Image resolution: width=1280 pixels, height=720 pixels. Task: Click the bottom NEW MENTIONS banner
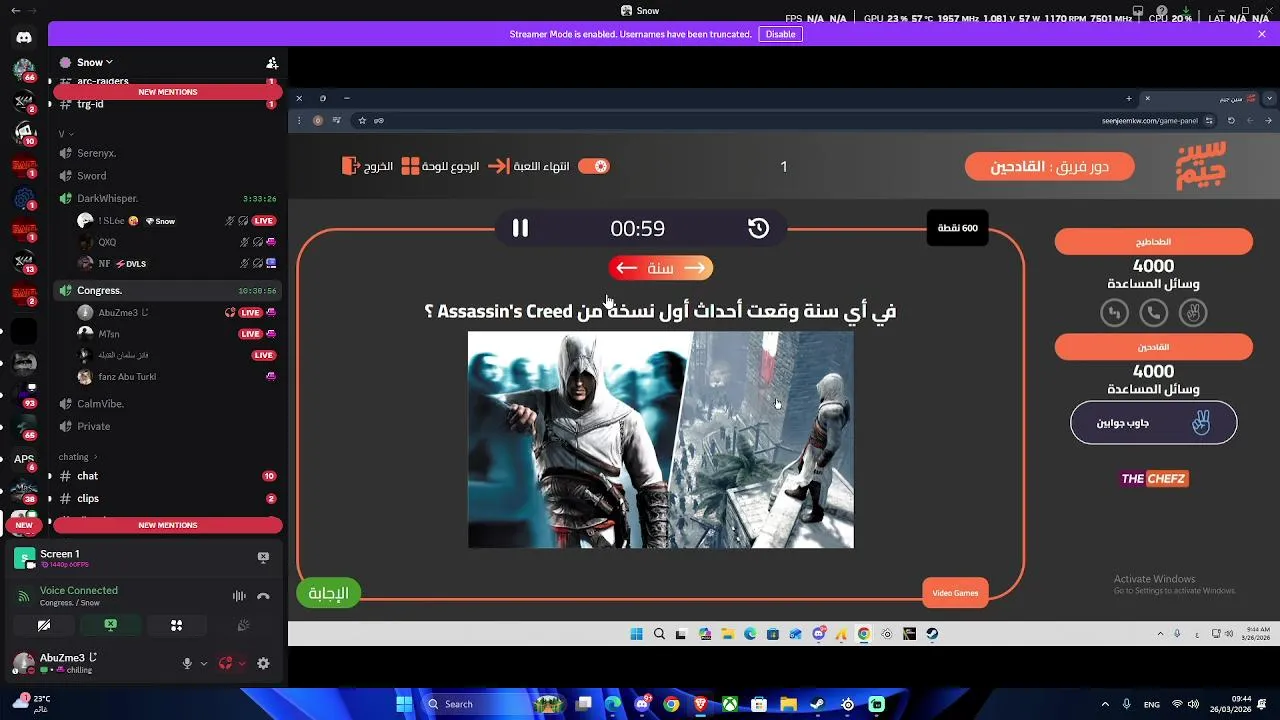(x=168, y=525)
